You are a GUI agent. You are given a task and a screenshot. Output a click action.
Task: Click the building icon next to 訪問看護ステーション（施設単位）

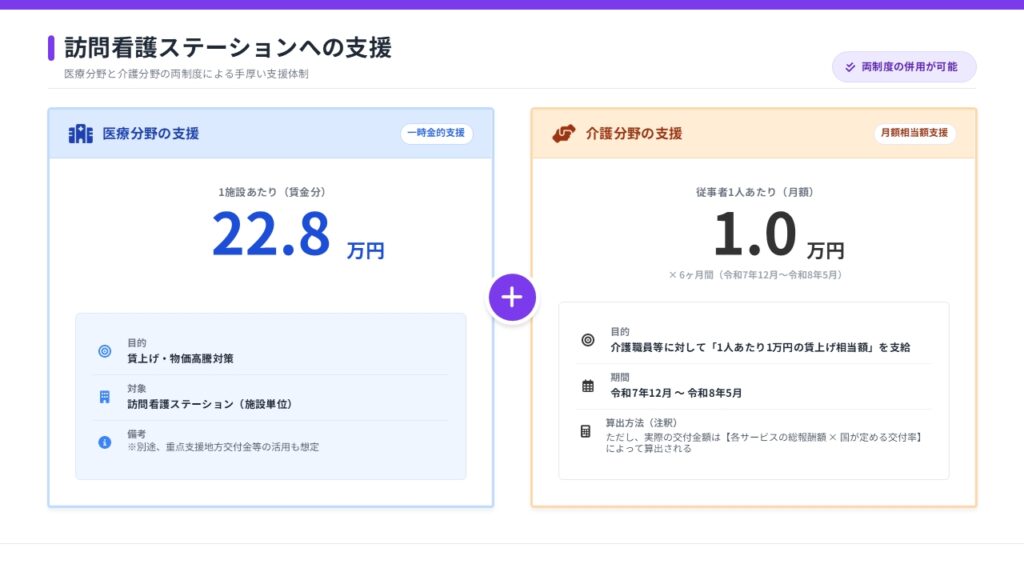pos(105,397)
